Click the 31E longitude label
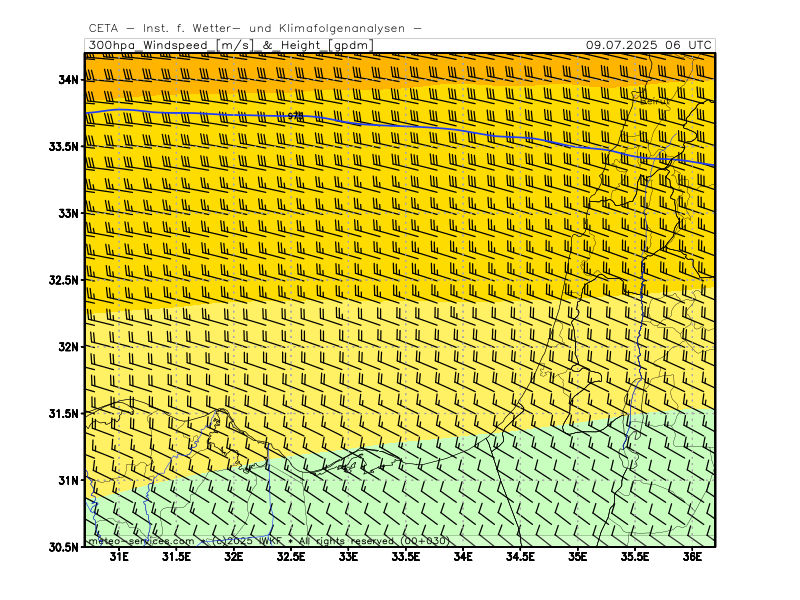 119,557
